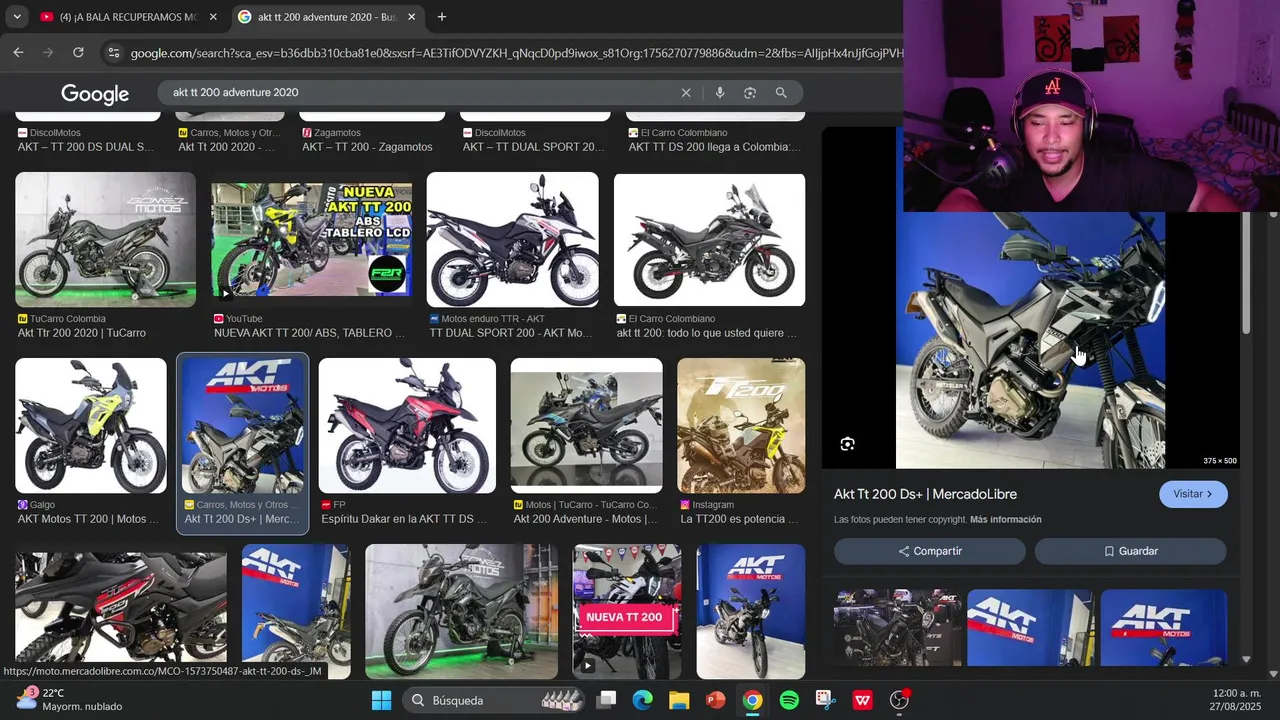Viewport: 1280px width, 720px height.
Task: Click 'AKT TT DS 200 llega a Colombia' link
Action: coord(715,147)
